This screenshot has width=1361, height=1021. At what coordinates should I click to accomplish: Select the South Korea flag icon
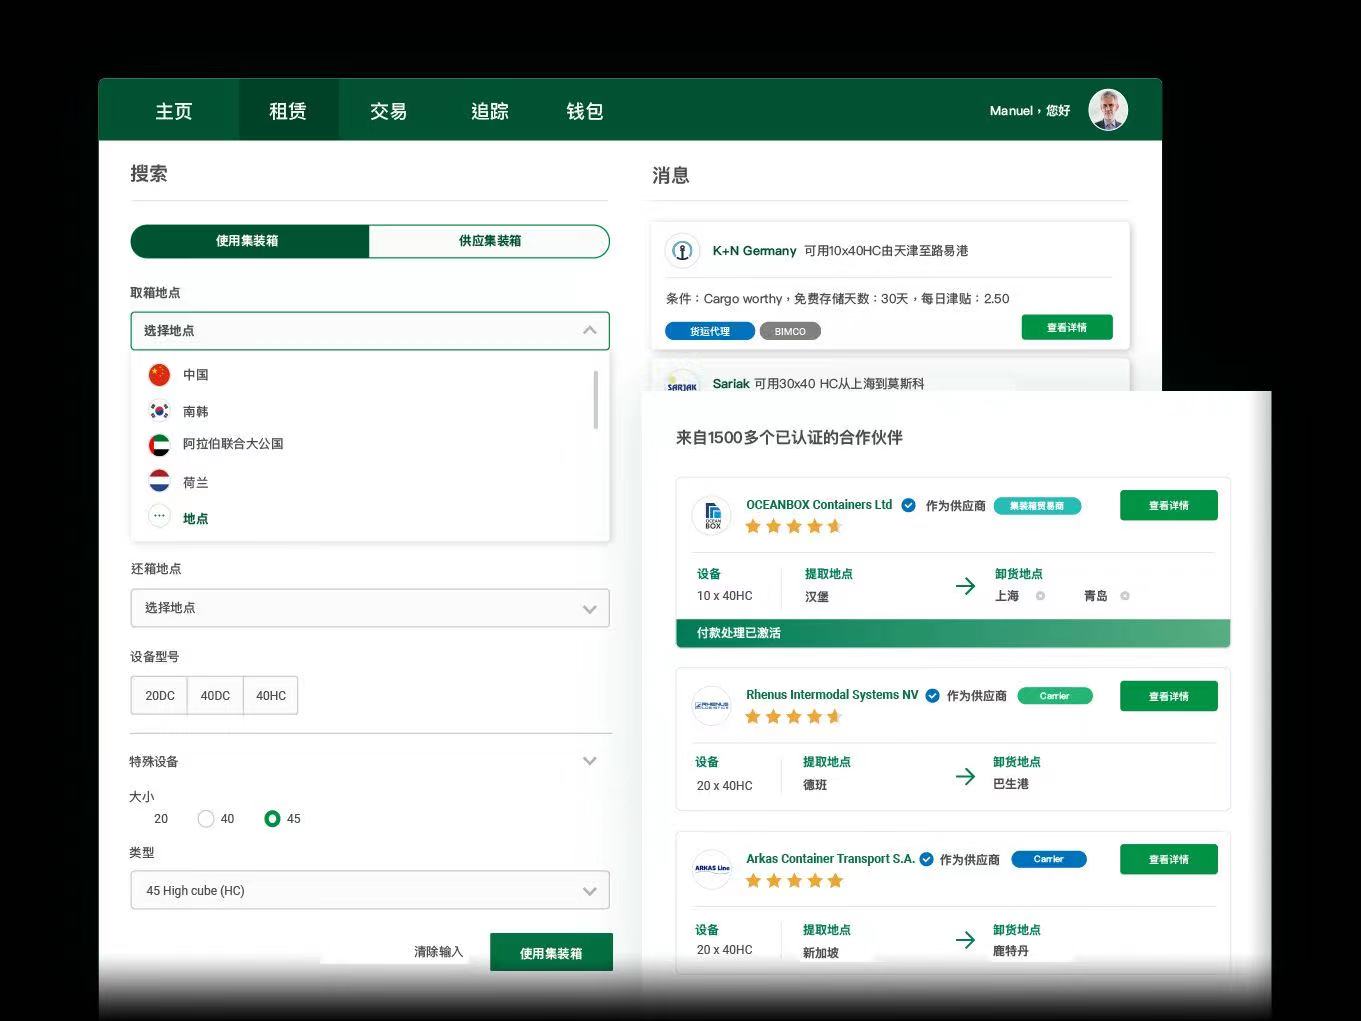coord(159,411)
